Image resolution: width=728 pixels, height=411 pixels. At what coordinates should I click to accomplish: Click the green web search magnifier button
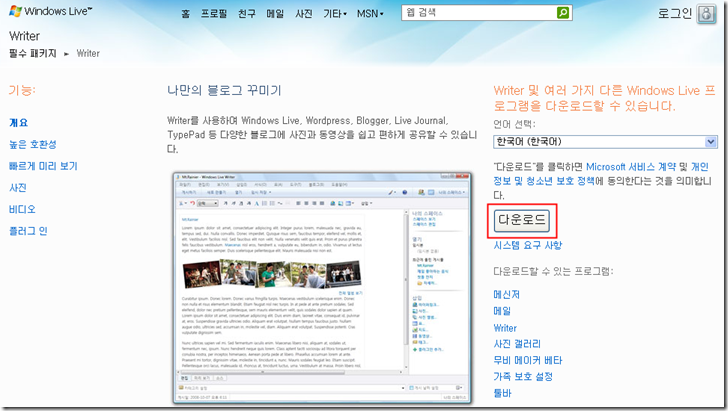[563, 13]
